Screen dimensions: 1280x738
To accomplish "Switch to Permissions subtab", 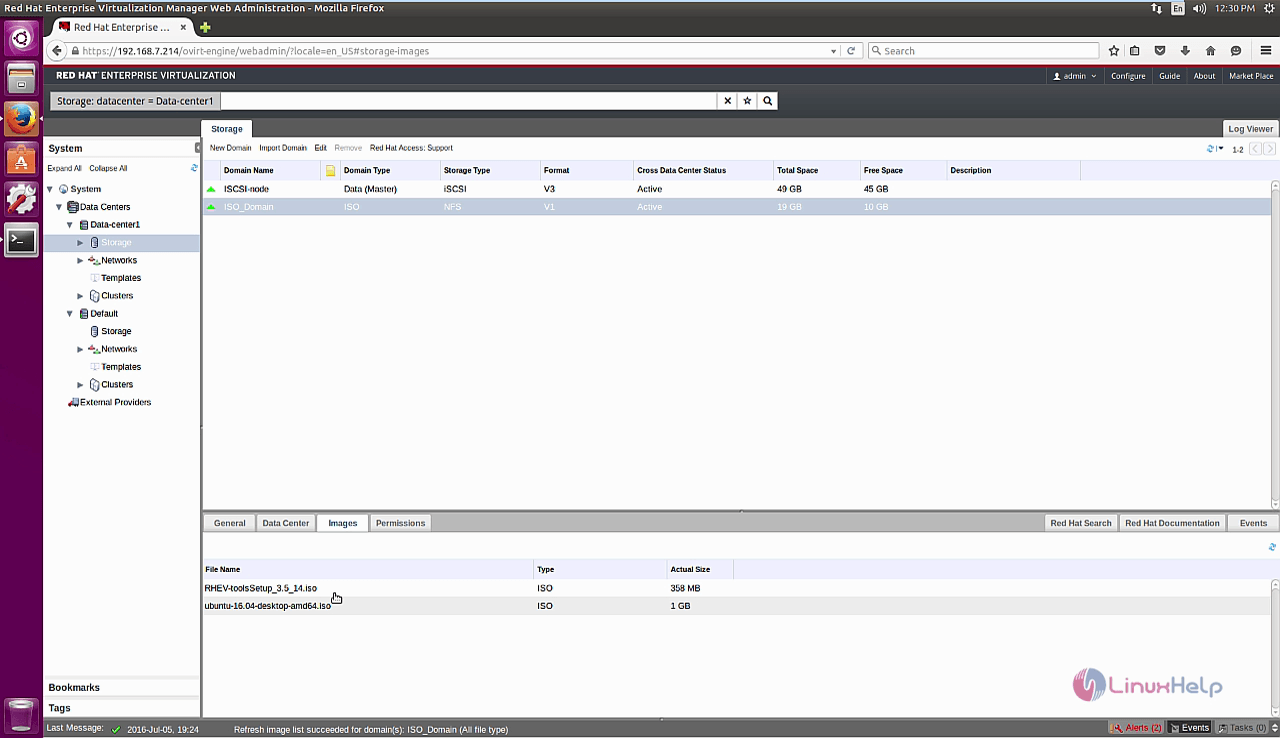I will point(400,523).
